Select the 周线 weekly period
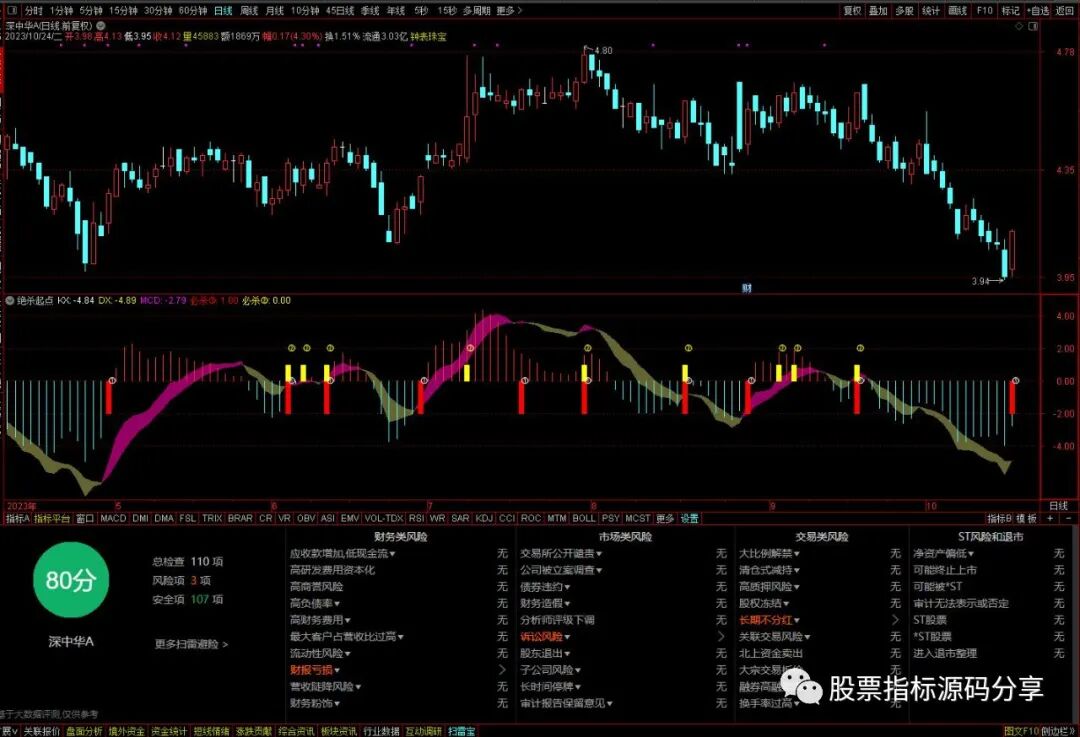The image size is (1080, 737). tap(249, 10)
